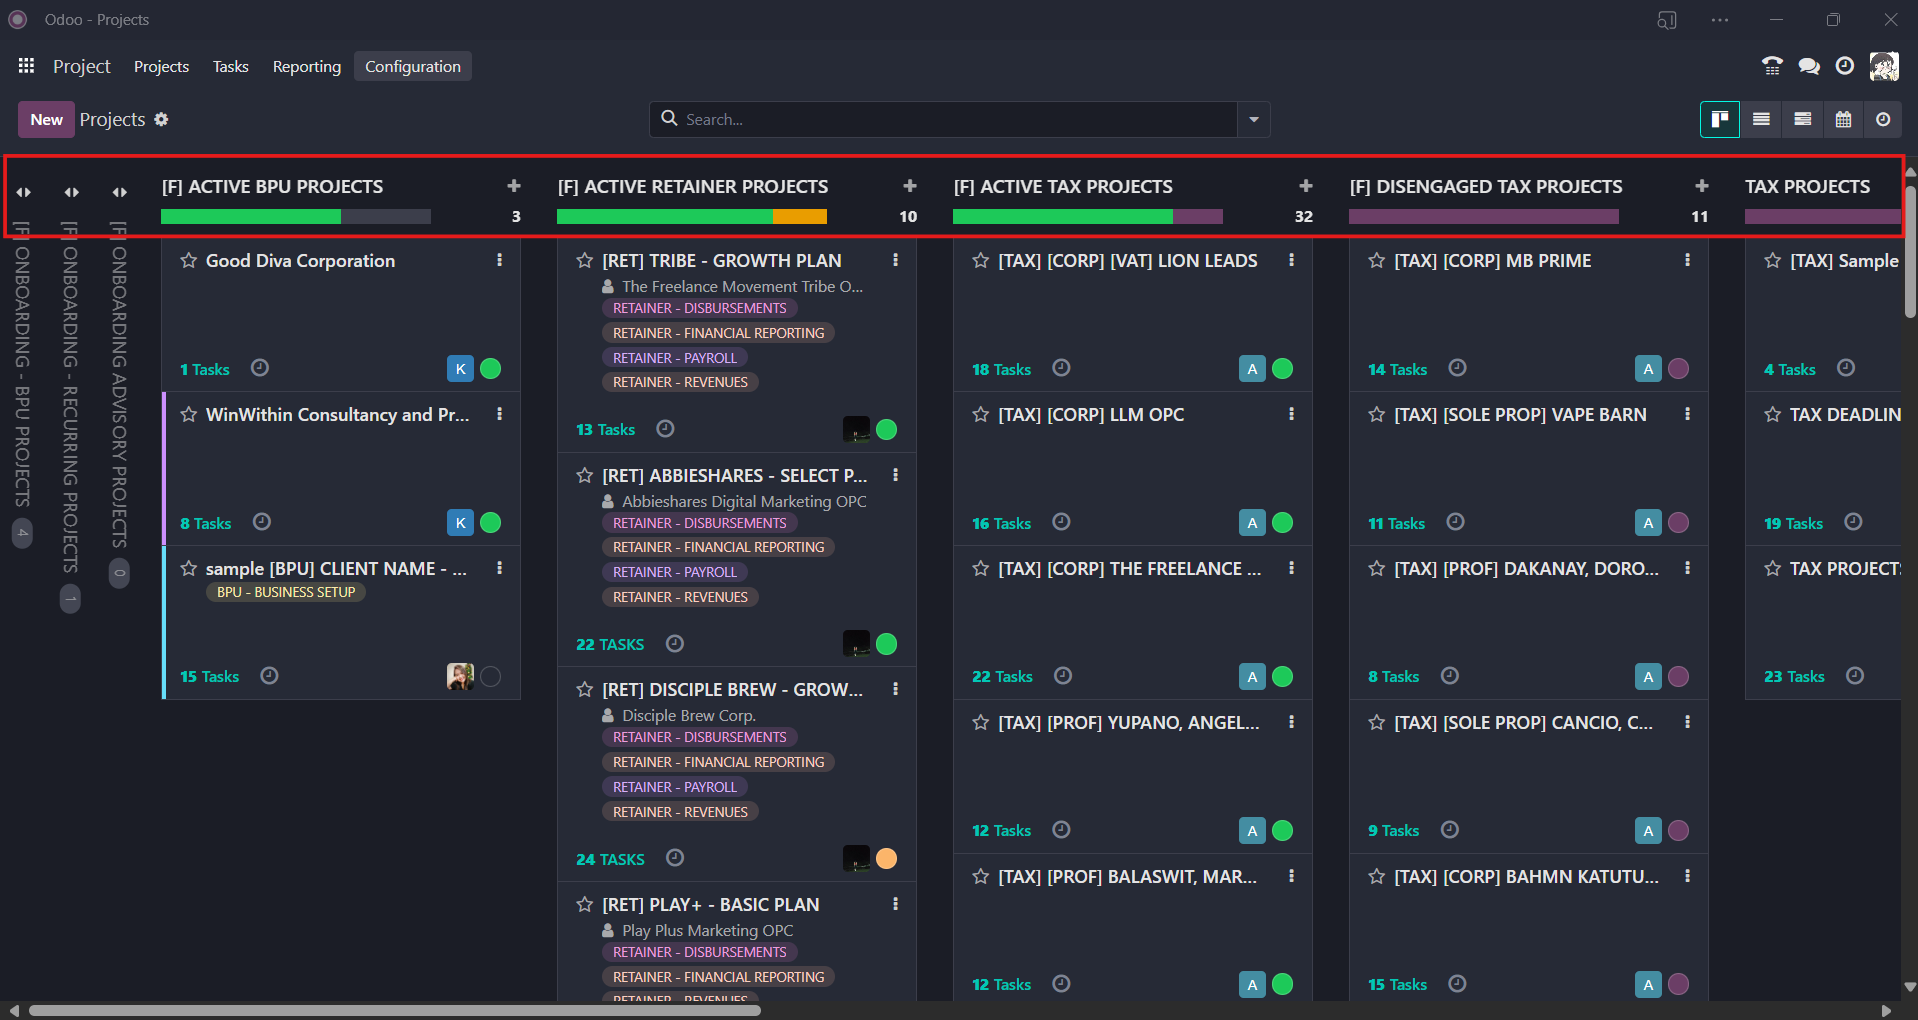Viewport: 1918px width, 1020px height.
Task: Open the apps grid menu icon
Action: pyautogui.click(x=26, y=66)
